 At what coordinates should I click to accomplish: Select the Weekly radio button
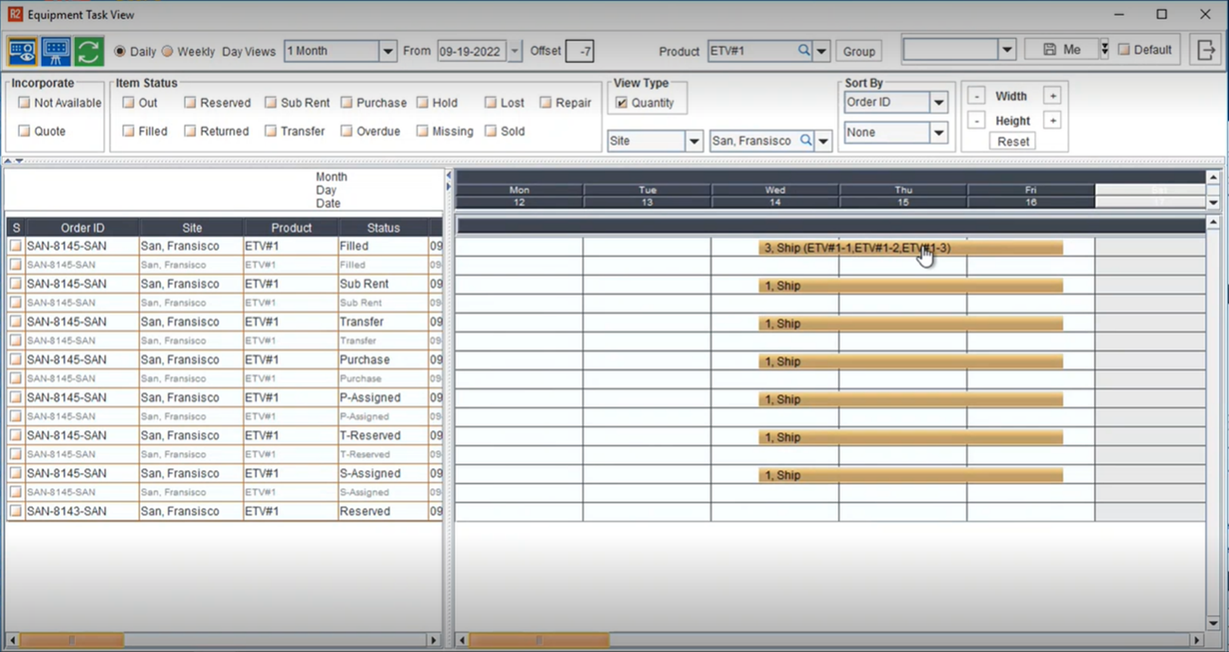[x=167, y=51]
